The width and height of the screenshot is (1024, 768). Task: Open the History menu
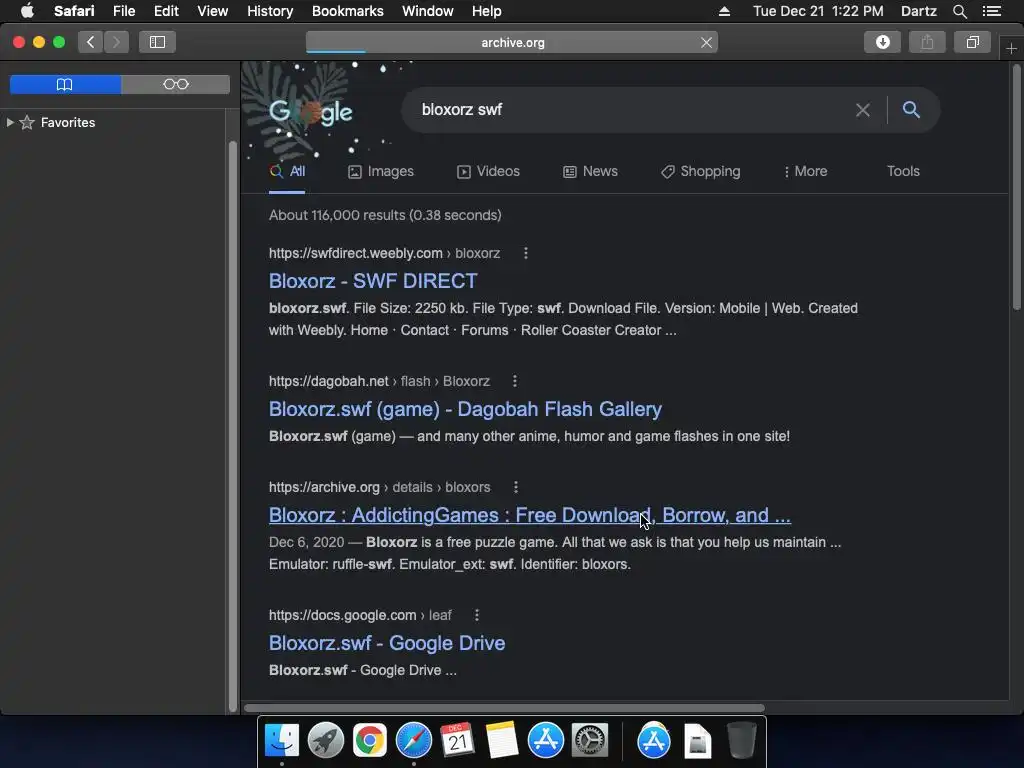(x=270, y=11)
